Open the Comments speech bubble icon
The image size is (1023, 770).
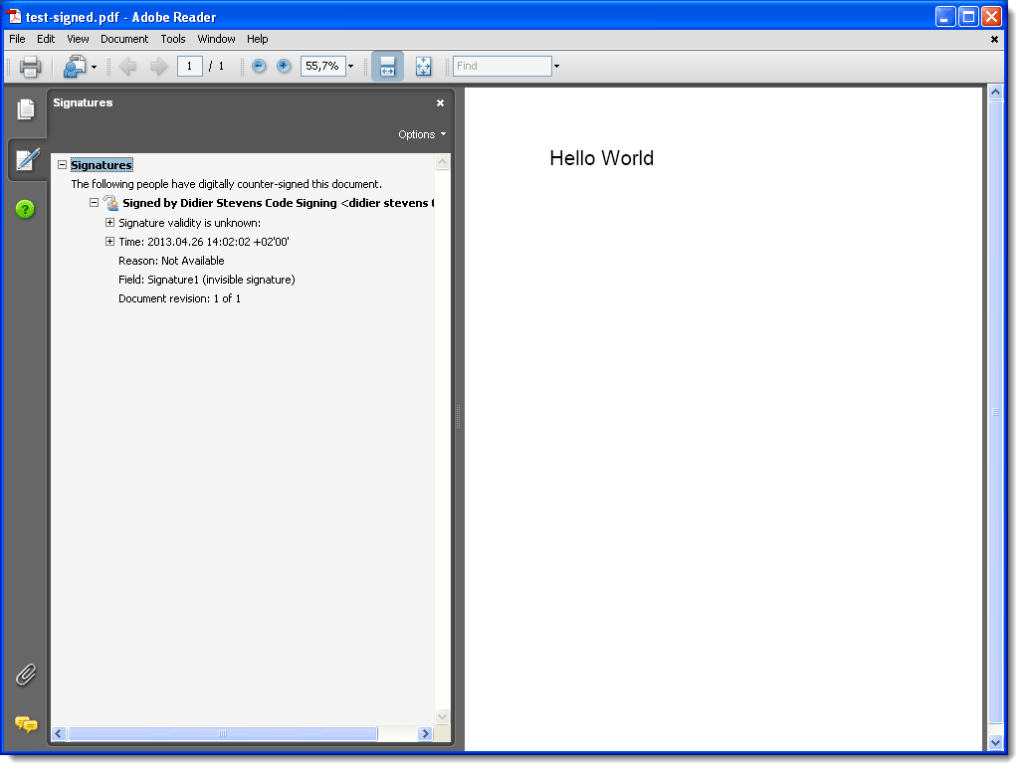[25, 723]
